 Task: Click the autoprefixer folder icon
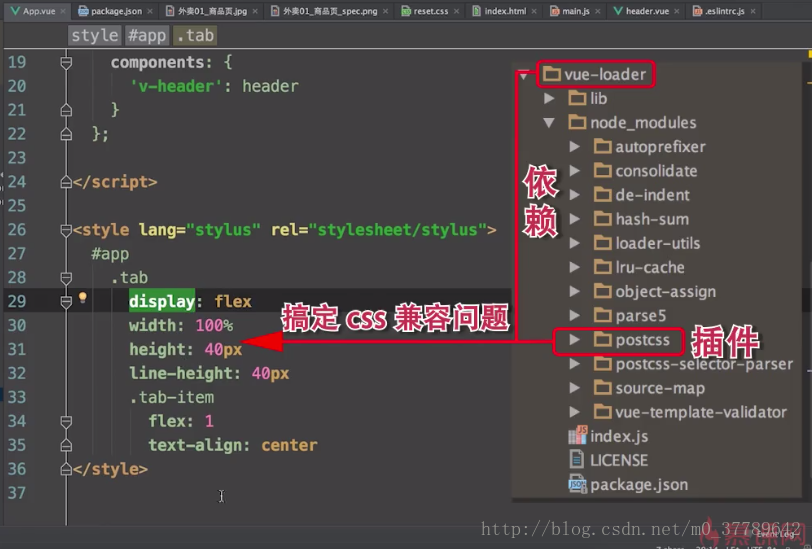pos(602,147)
